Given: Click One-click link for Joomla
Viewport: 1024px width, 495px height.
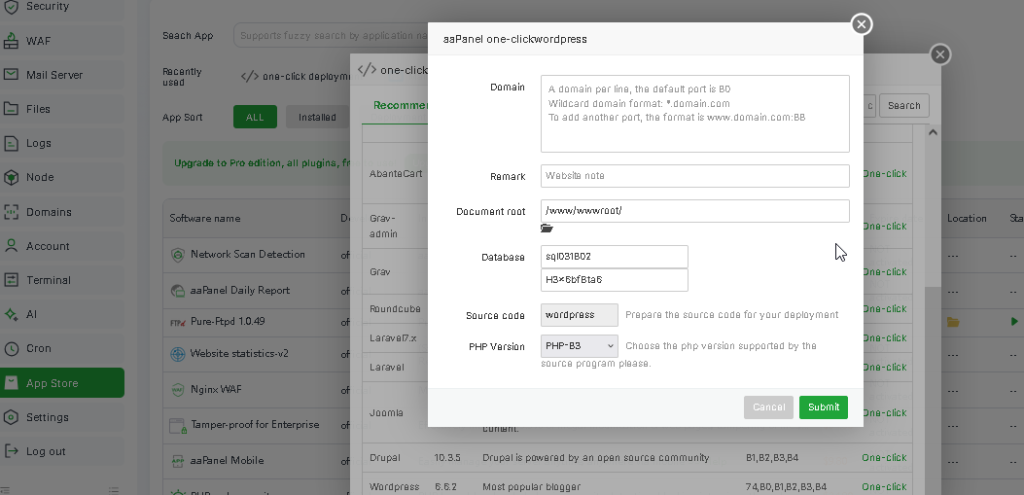Looking at the screenshot, I should pos(884,413).
